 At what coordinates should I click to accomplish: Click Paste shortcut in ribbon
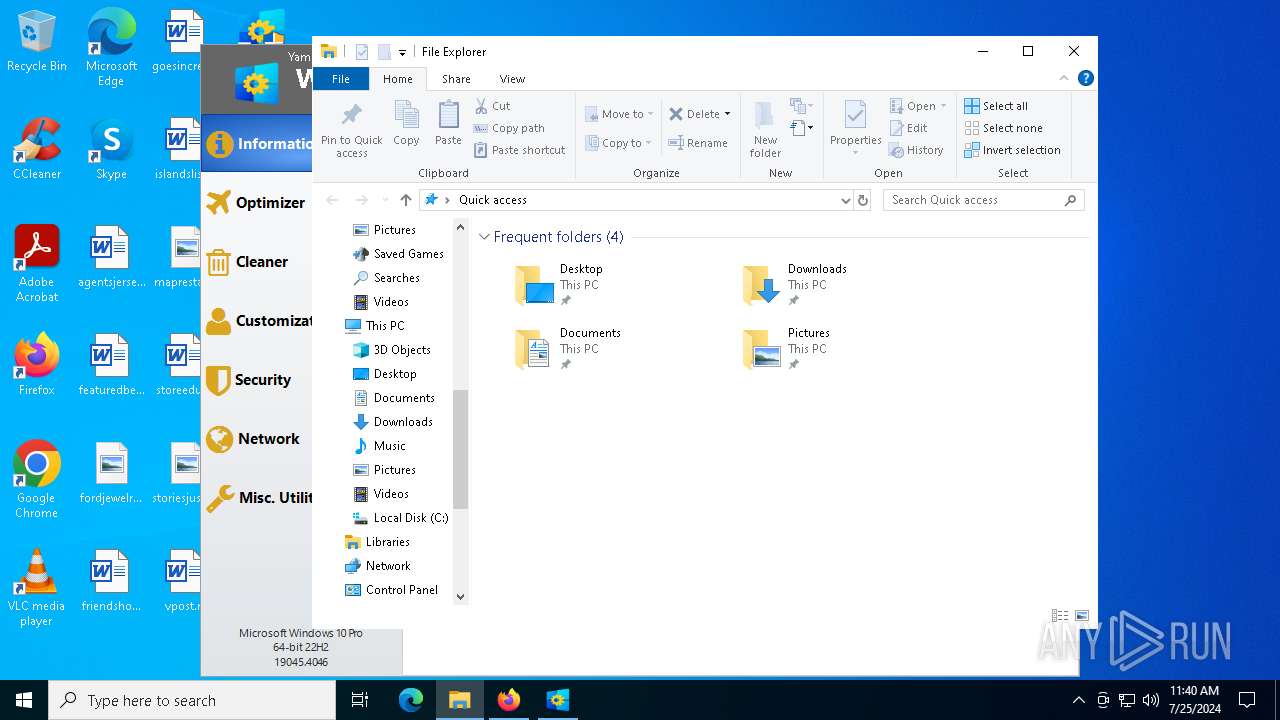pyautogui.click(x=520, y=150)
